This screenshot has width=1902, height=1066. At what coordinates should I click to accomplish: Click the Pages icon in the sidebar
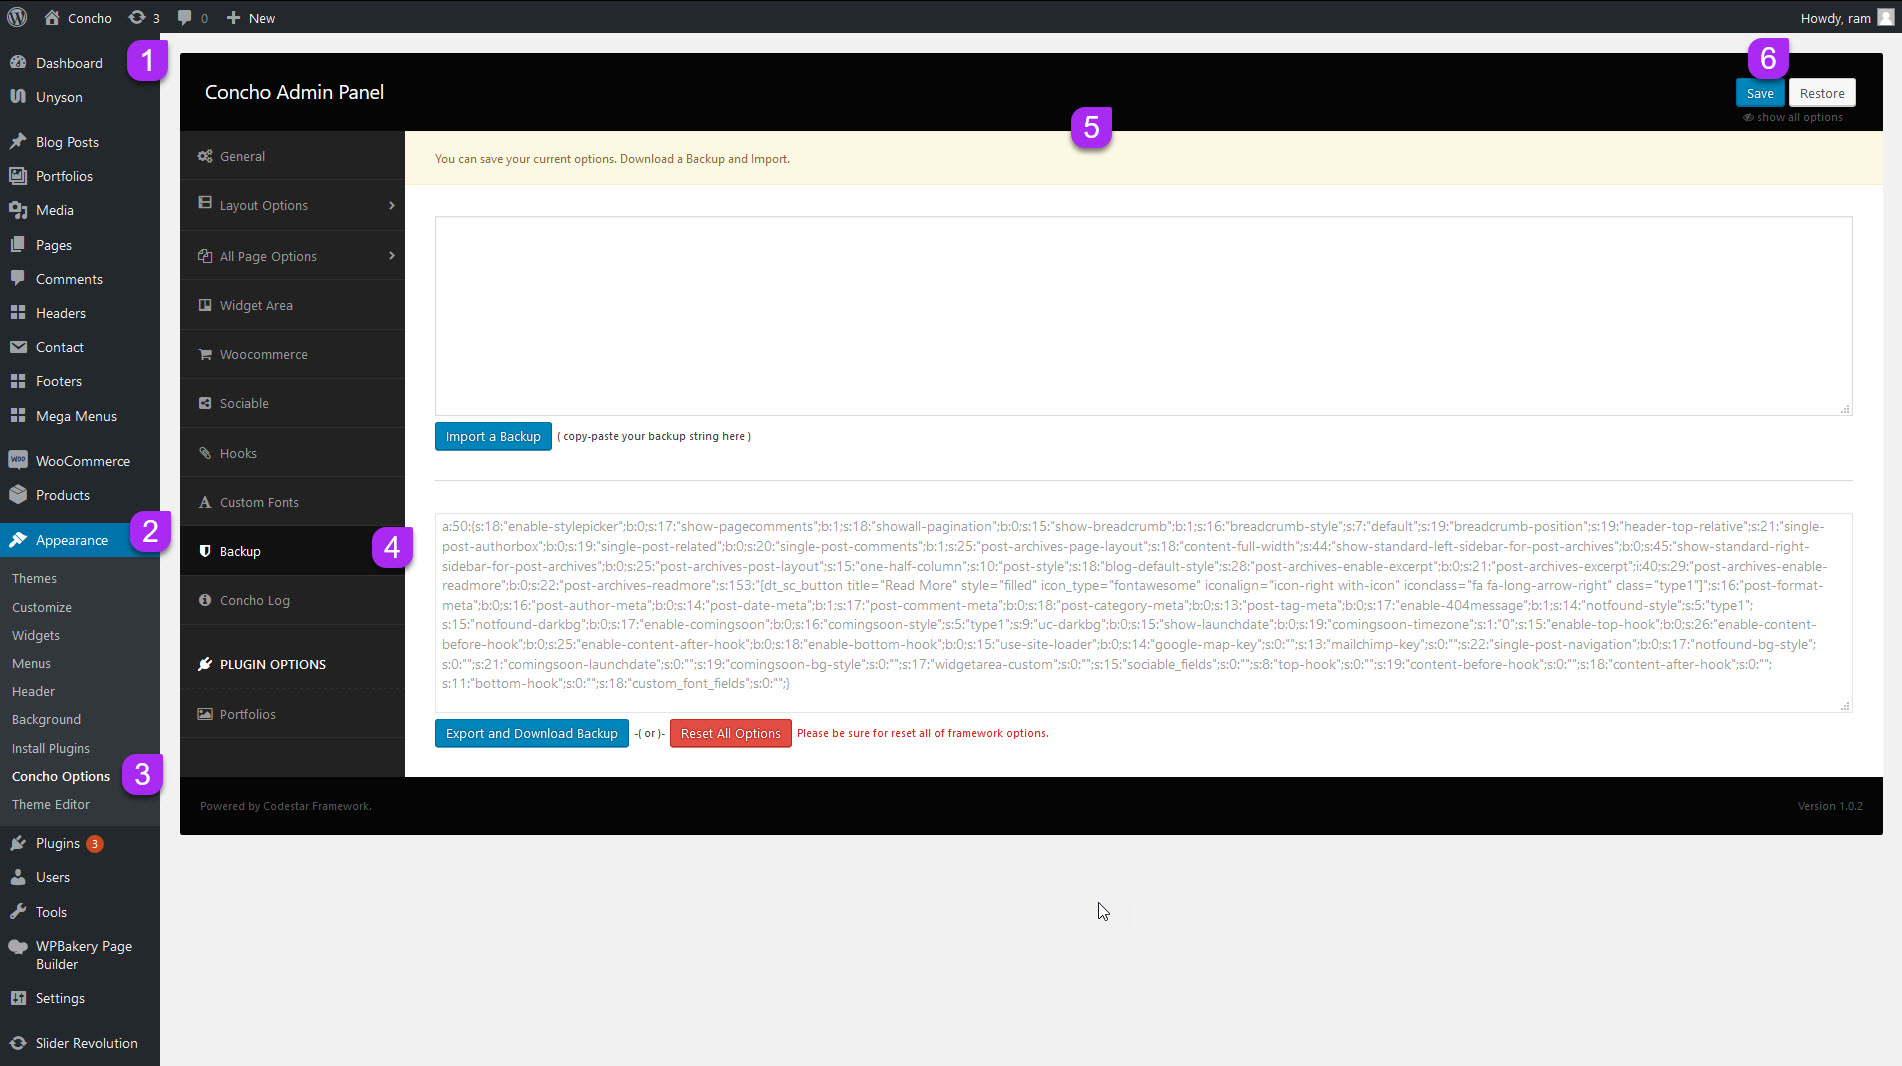click(18, 244)
